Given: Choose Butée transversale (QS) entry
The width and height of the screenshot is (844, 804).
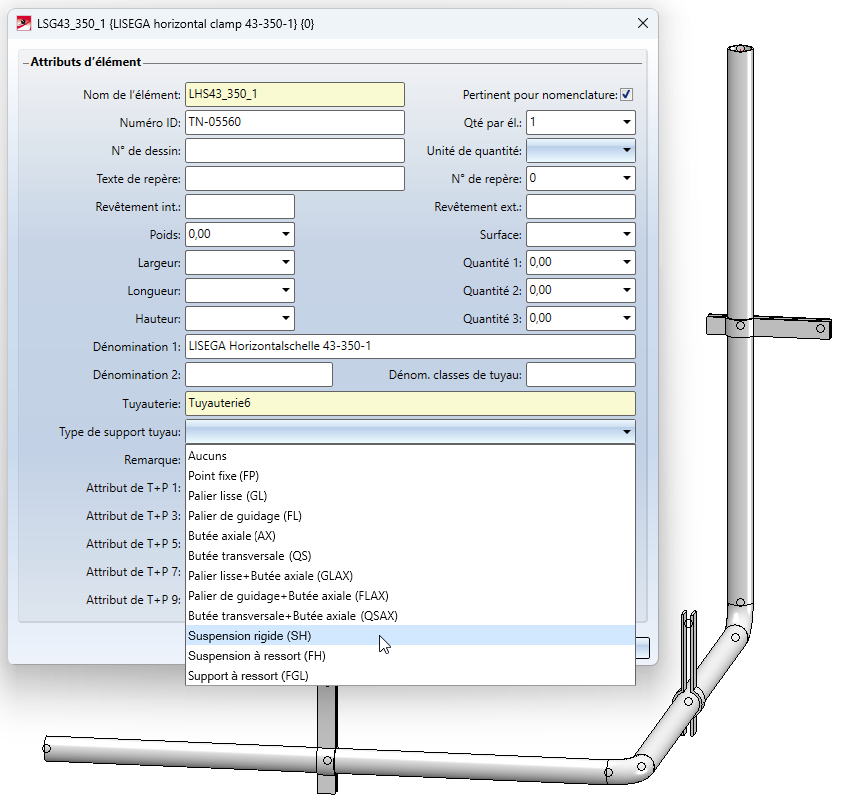Looking at the screenshot, I should click(410, 556).
